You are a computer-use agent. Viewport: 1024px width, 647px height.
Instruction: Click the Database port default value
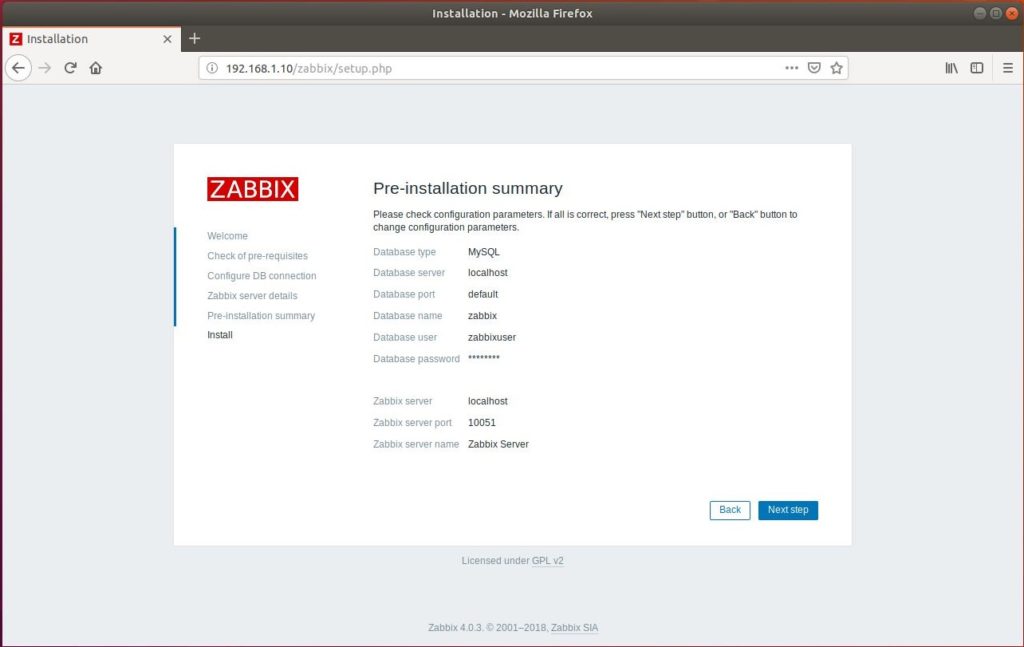tap(483, 294)
